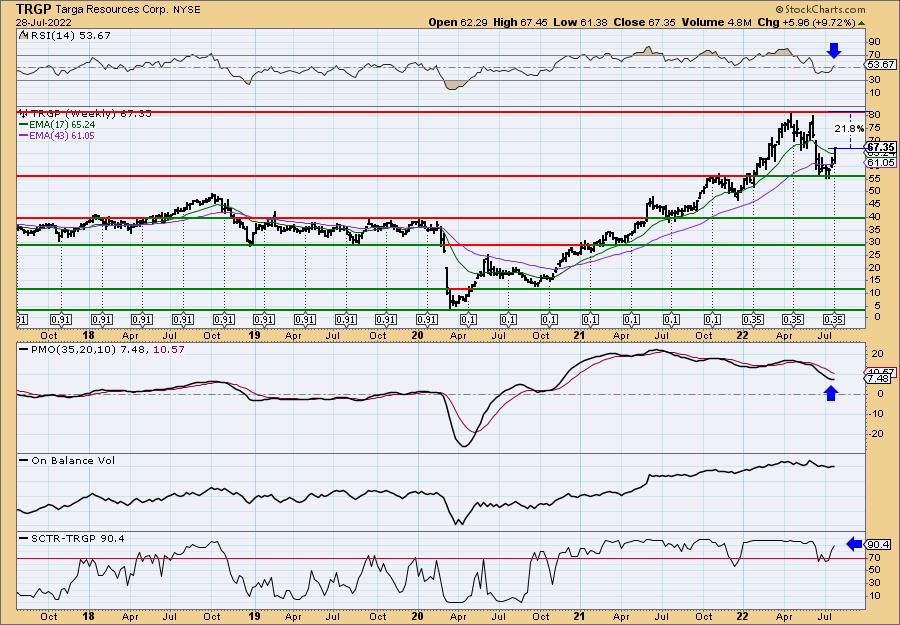Click the Close 67.35 header value
Viewport: 900px width, 625px height.
click(643, 22)
